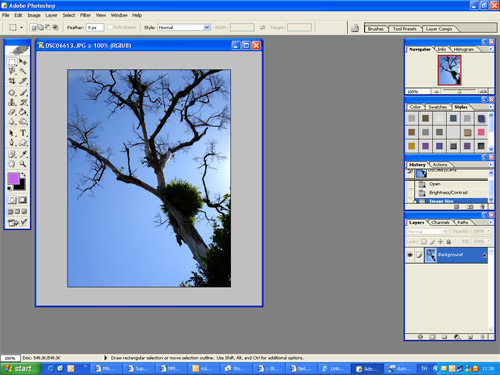Select the Eraser tool
This screenshot has width=500, height=375.
(12, 112)
